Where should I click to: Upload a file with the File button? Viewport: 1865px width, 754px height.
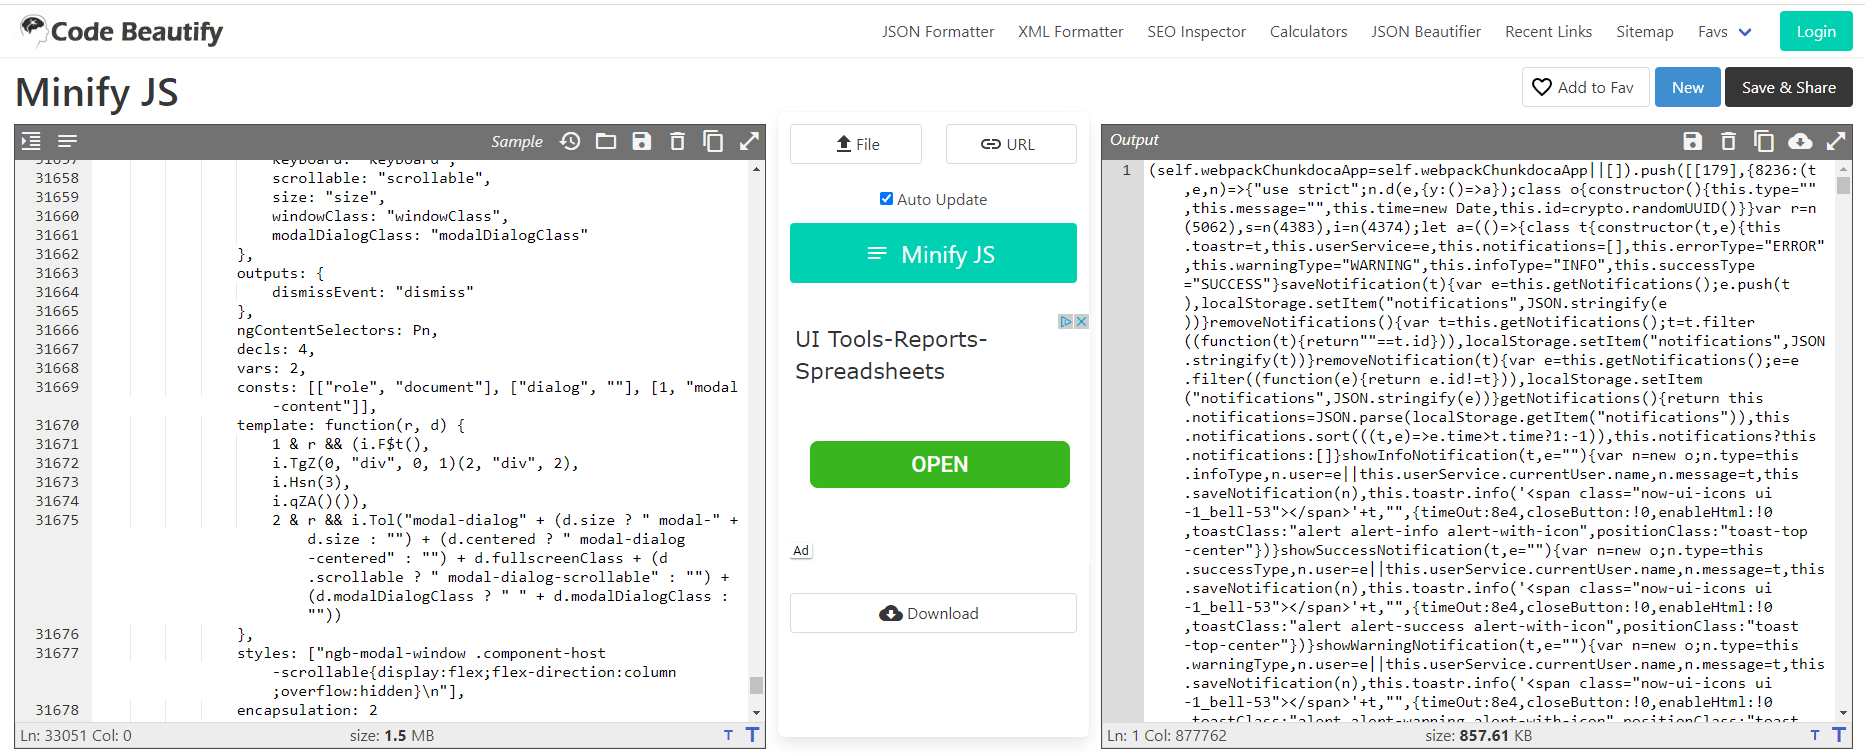(856, 144)
